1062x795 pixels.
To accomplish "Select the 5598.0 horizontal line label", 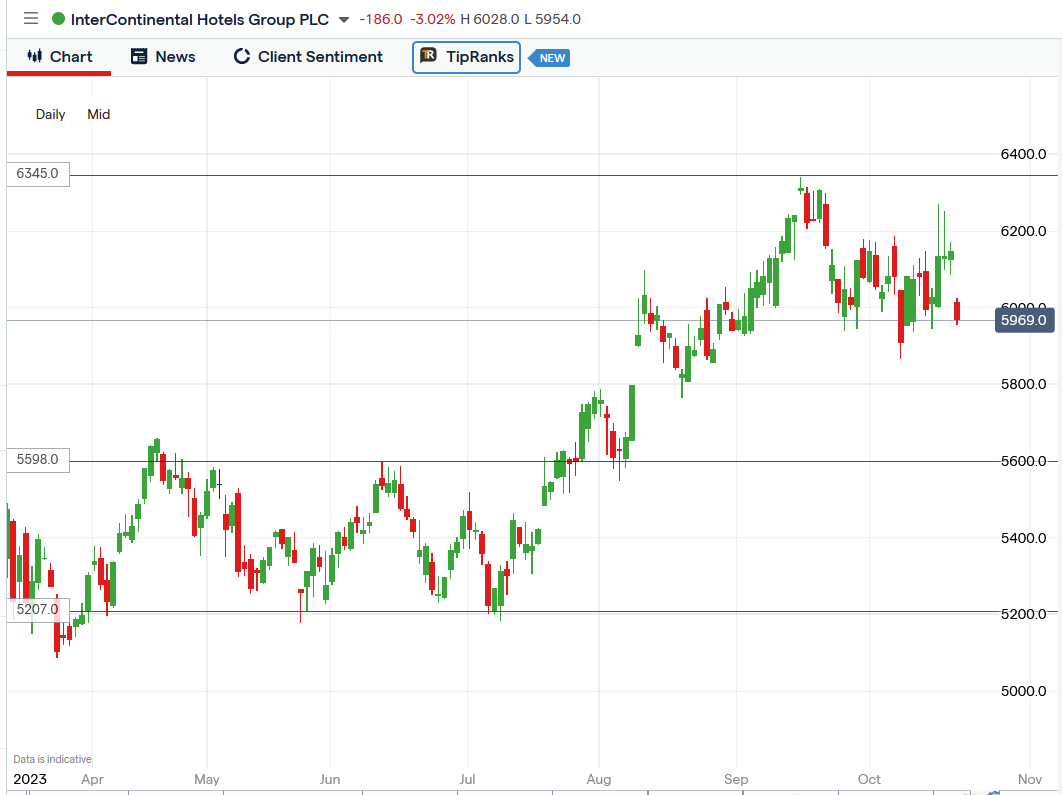I will coord(38,460).
